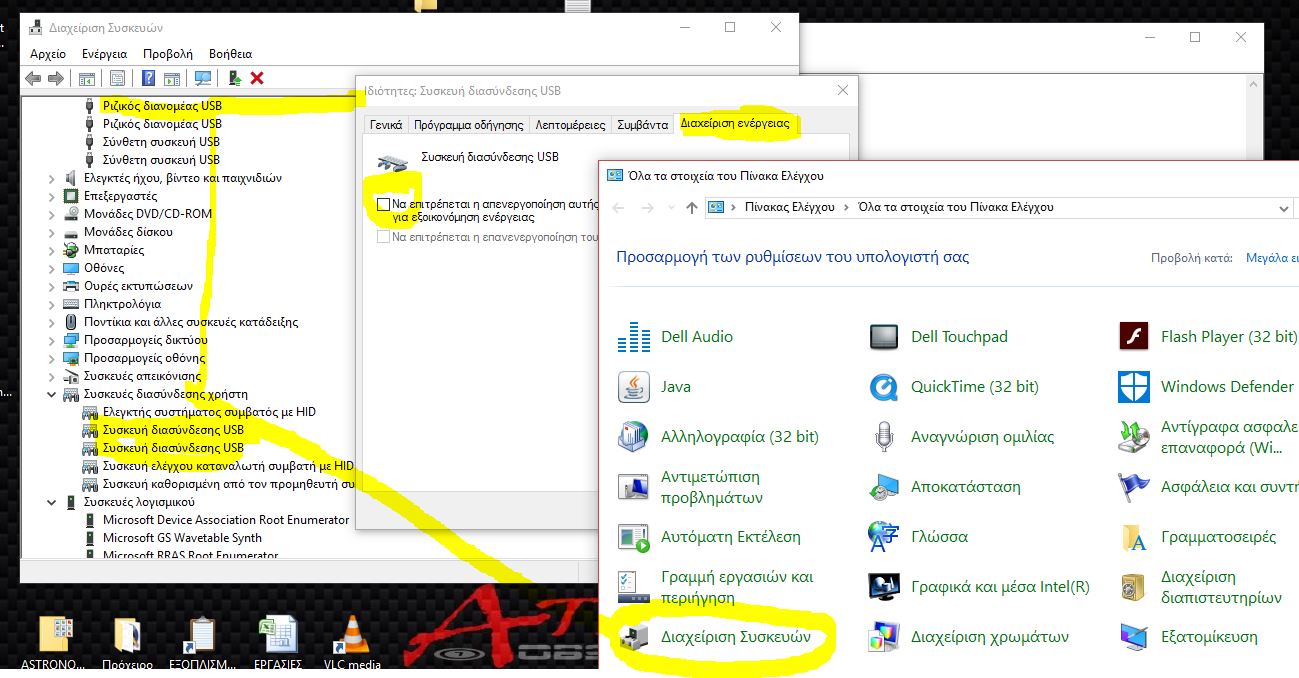Open the Ενέργεια menu
This screenshot has height=678, width=1299.
pyautogui.click(x=105, y=54)
